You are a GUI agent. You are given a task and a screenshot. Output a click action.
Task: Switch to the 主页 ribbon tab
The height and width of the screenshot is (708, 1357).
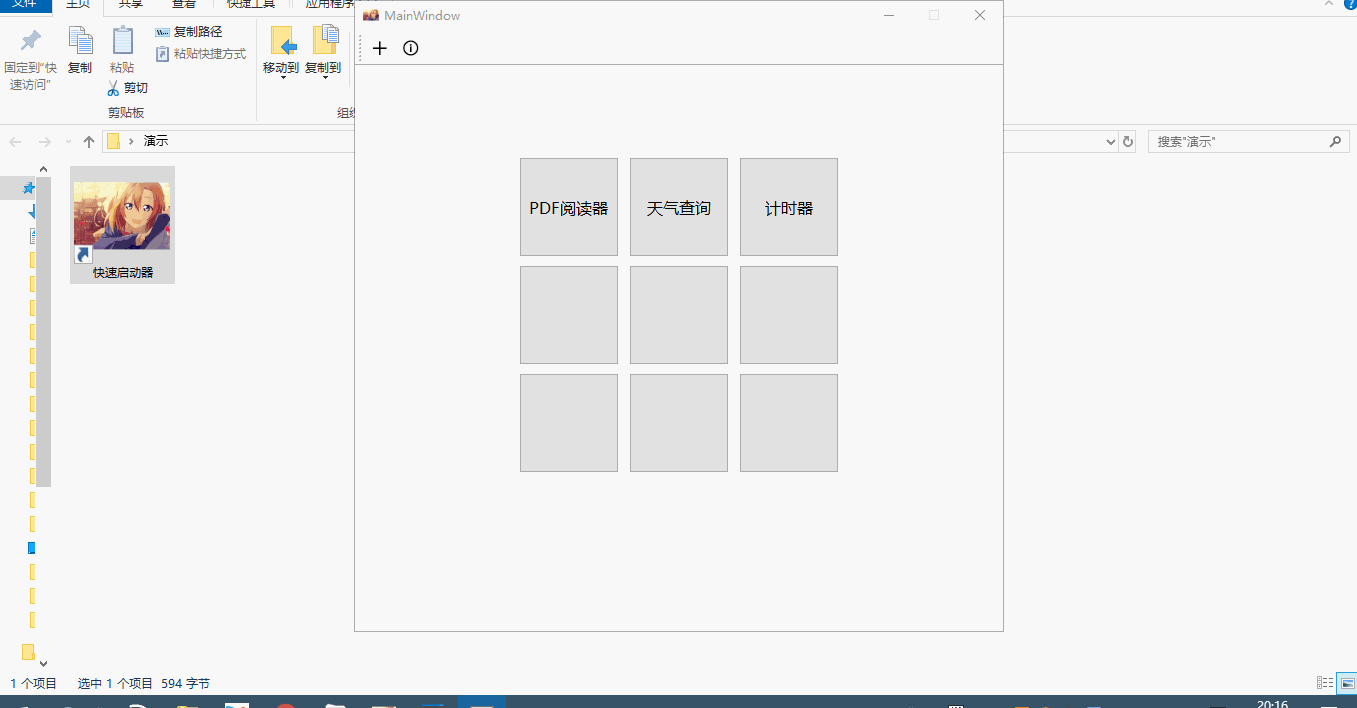point(79,4)
